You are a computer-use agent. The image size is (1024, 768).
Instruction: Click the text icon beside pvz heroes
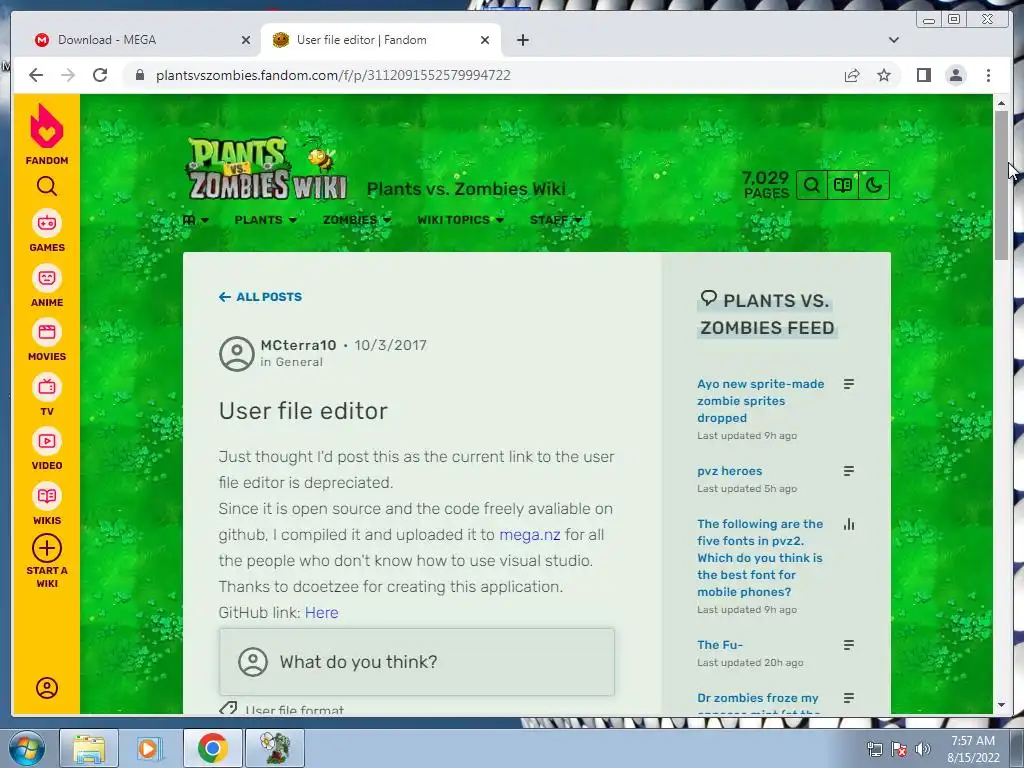[x=848, y=471]
